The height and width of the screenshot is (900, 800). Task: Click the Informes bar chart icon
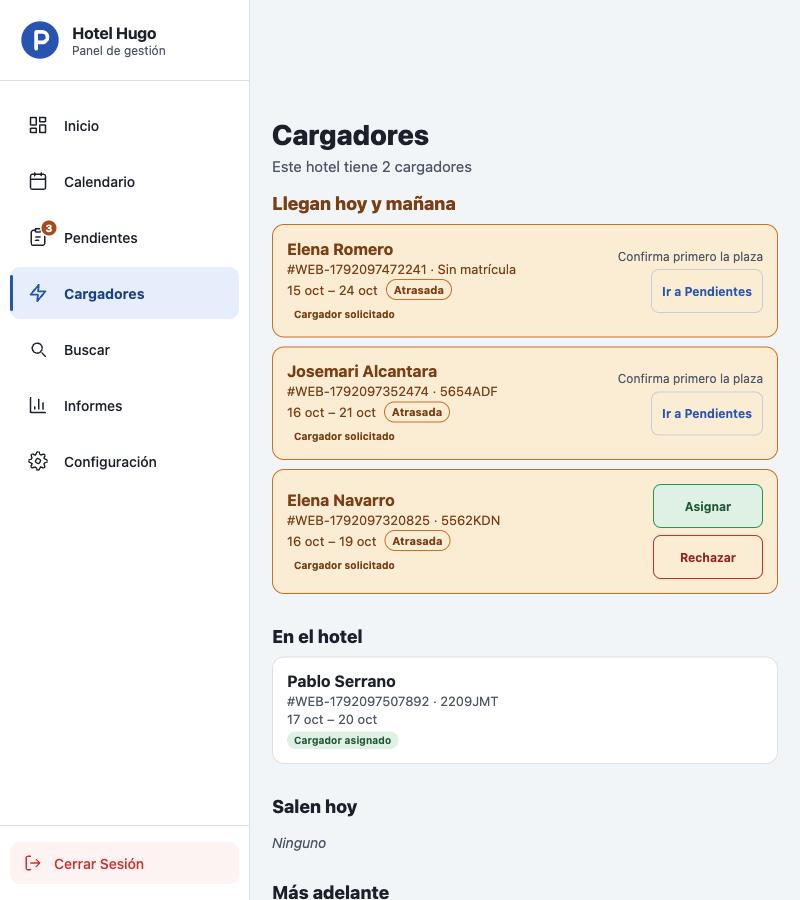pos(38,405)
